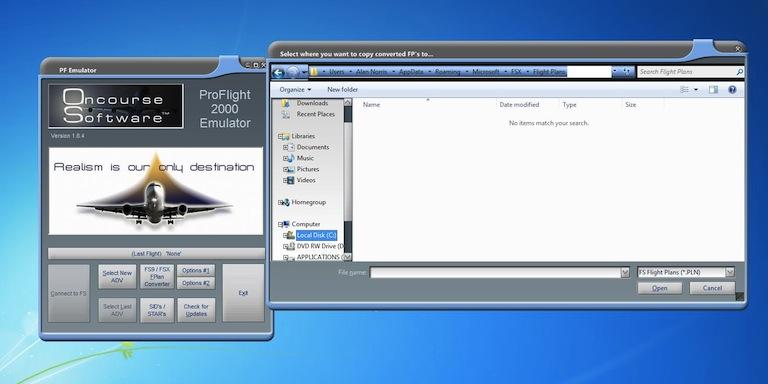Select Recent Places in navigation pane

(x=315, y=114)
